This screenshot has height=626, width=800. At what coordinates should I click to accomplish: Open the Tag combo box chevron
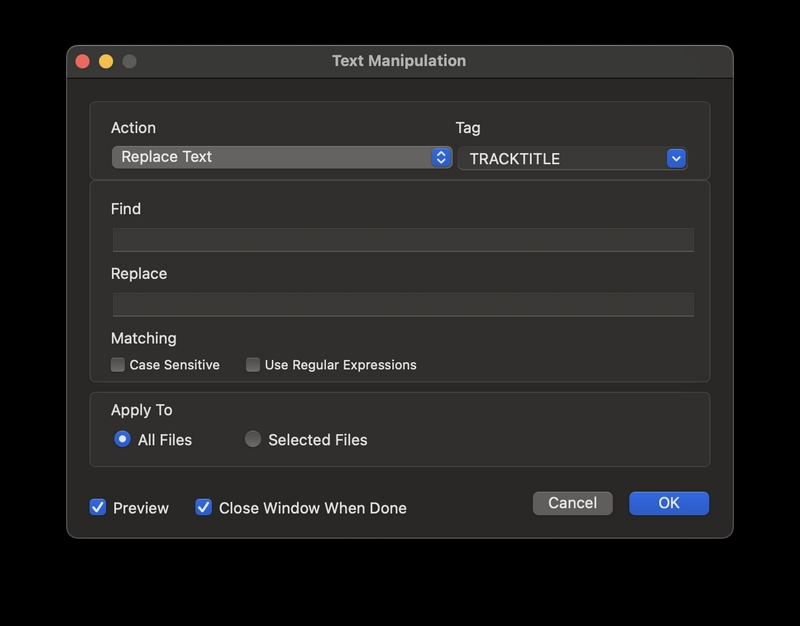pyautogui.click(x=676, y=159)
